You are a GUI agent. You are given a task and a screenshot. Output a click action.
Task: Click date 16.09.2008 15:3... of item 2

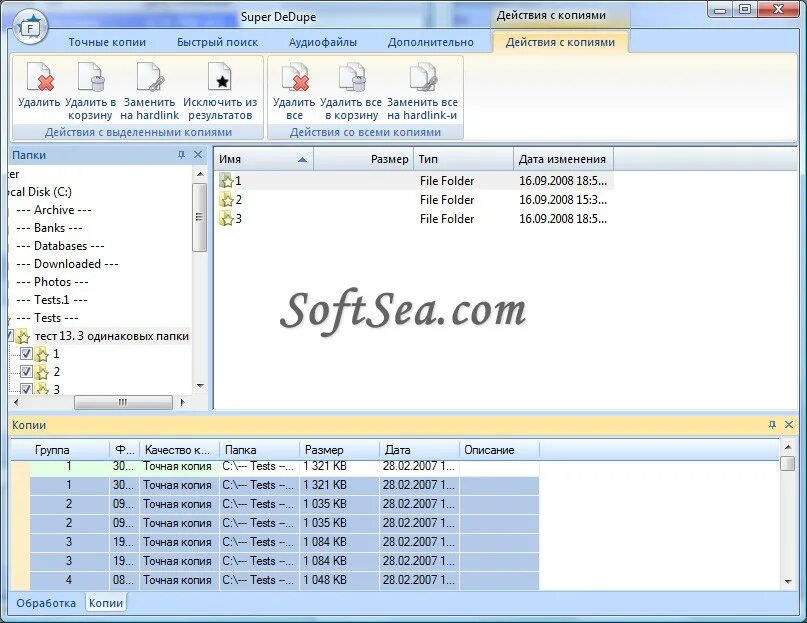click(563, 200)
